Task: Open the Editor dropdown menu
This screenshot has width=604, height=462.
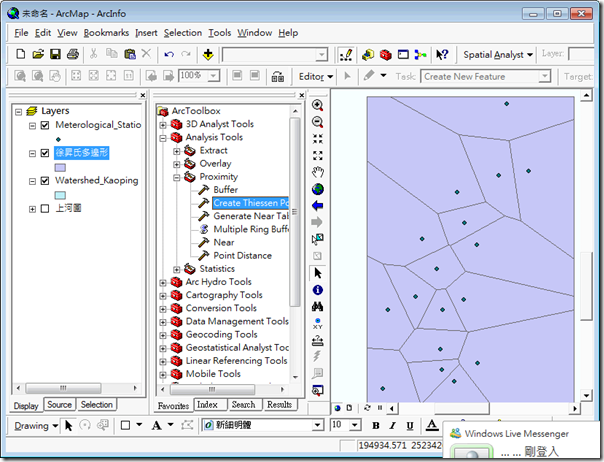Action: [315, 77]
